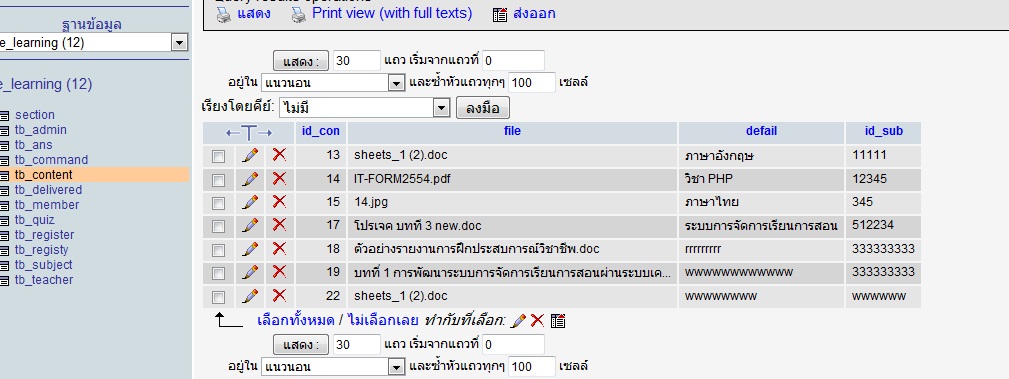Tick checkbox for id_con 19
This screenshot has height=379, width=1009.
[219, 273]
